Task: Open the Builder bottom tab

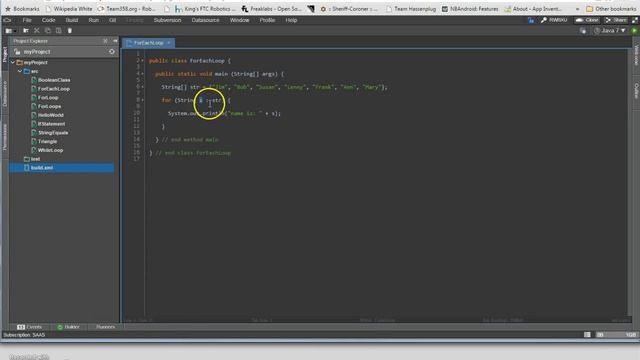Action: [68, 327]
